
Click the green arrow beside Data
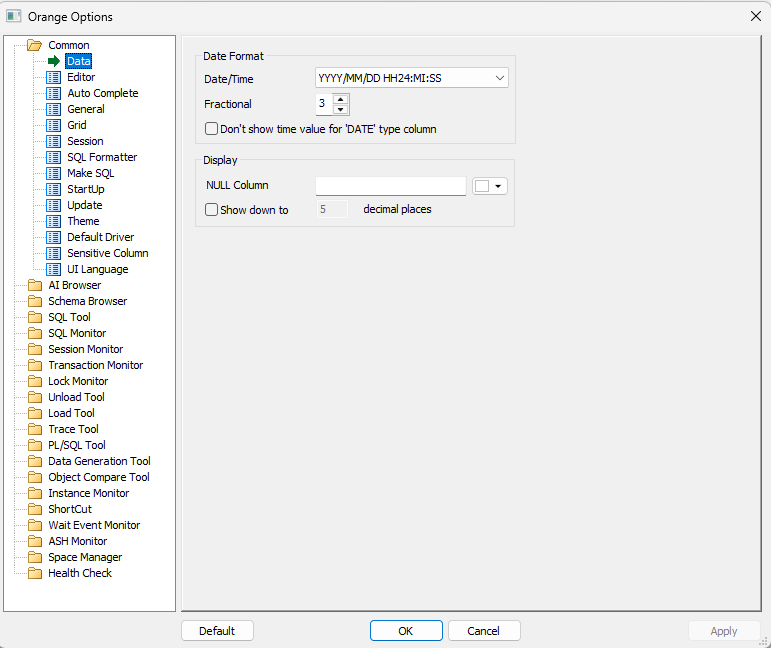point(54,61)
